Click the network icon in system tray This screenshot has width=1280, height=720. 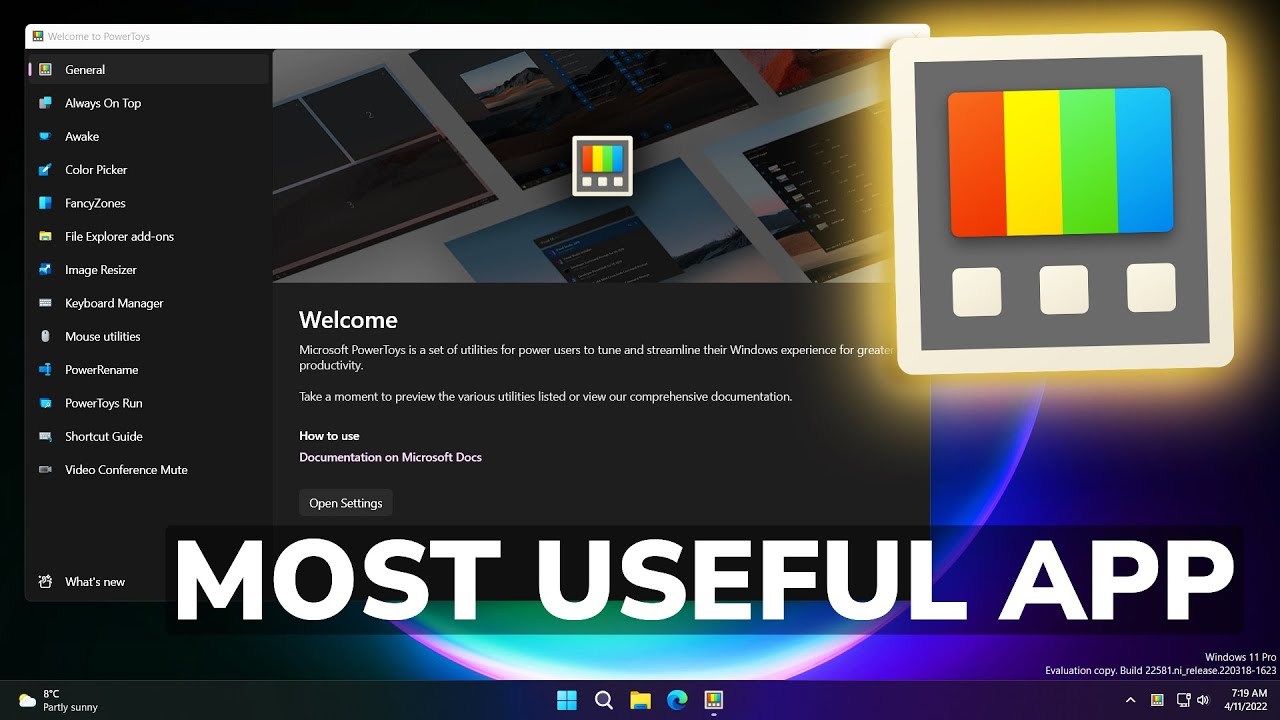click(x=1184, y=700)
